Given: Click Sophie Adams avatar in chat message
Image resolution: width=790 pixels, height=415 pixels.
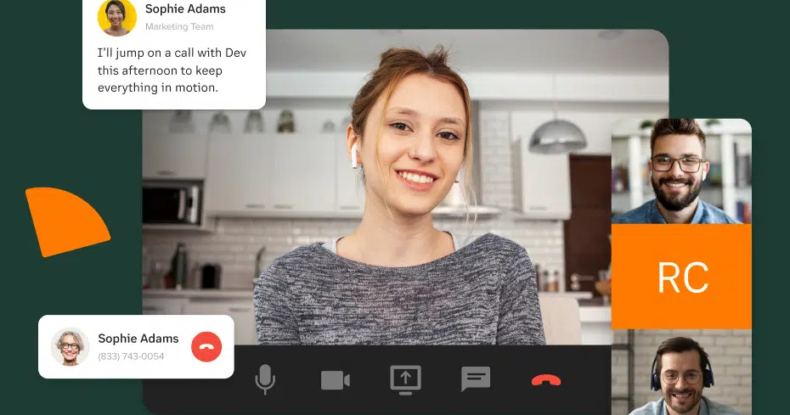Looking at the screenshot, I should click(x=117, y=16).
